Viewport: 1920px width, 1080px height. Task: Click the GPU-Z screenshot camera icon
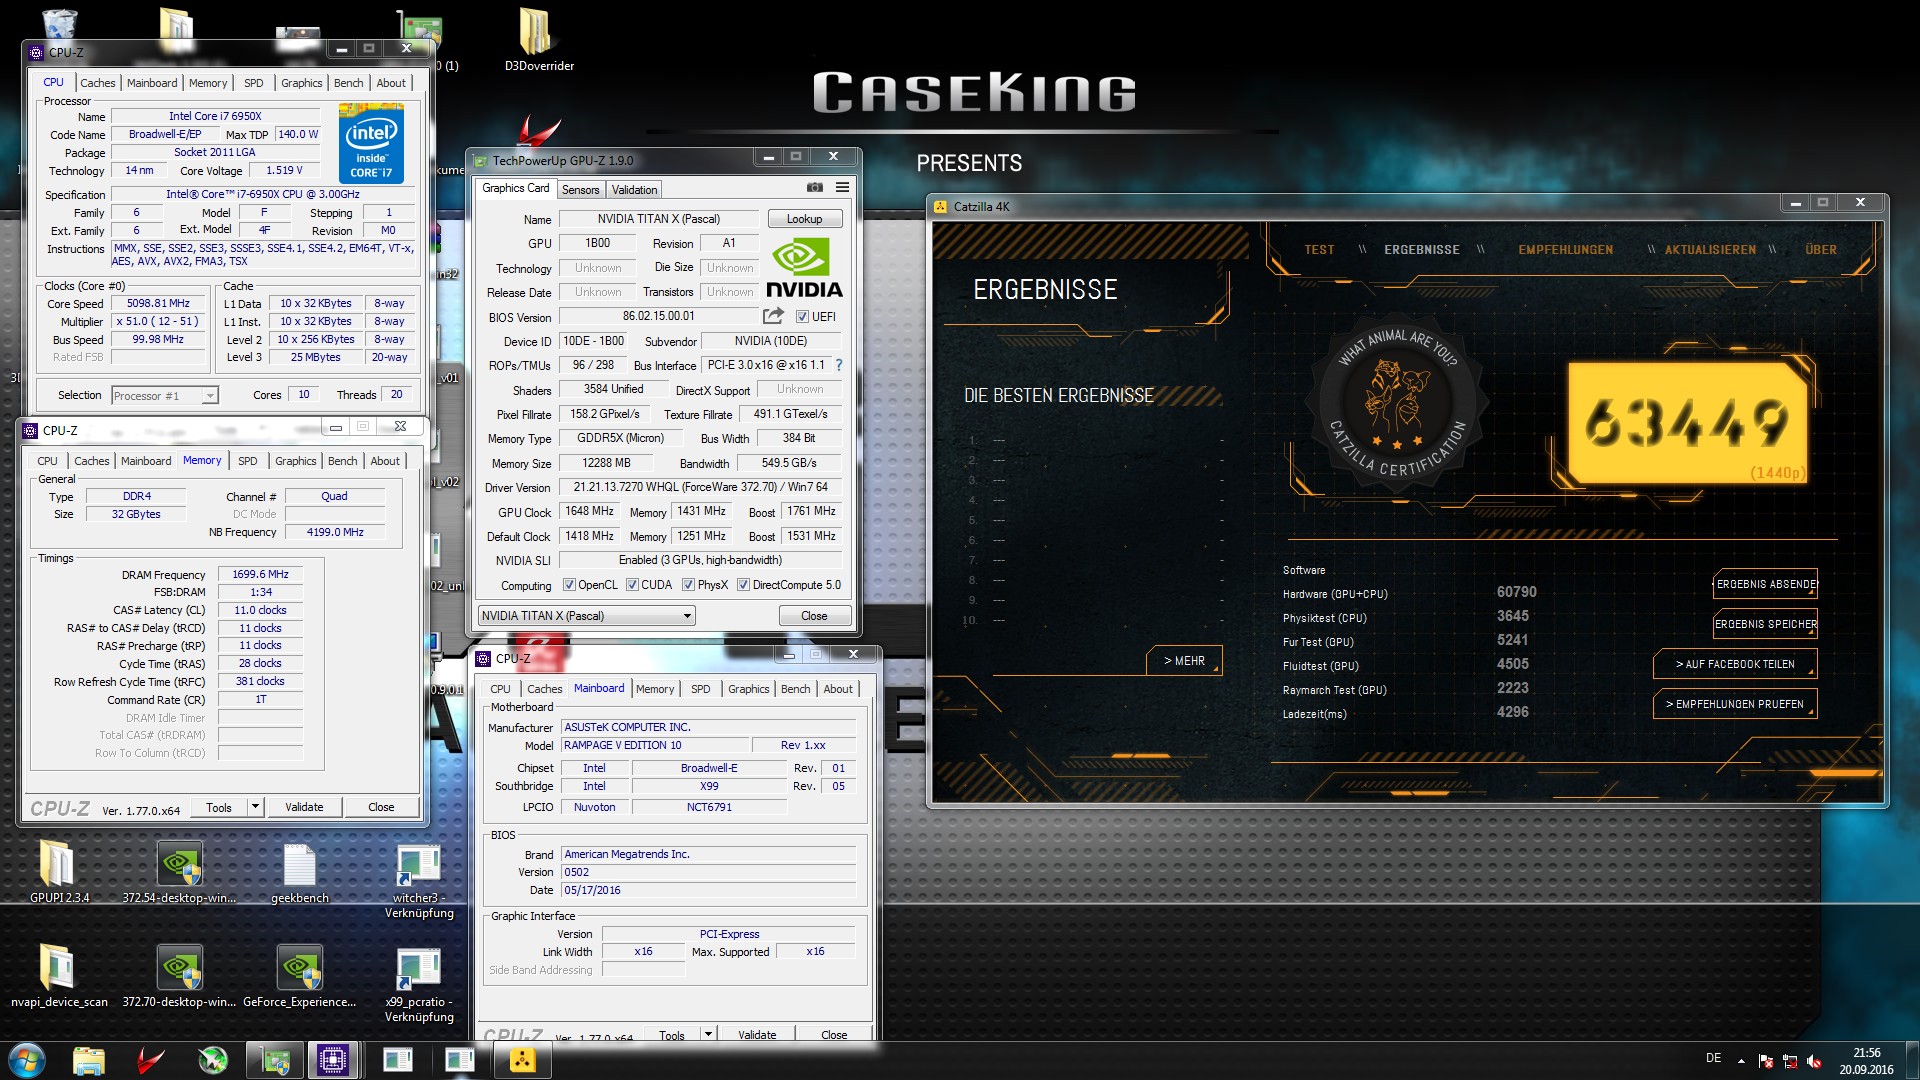point(815,188)
